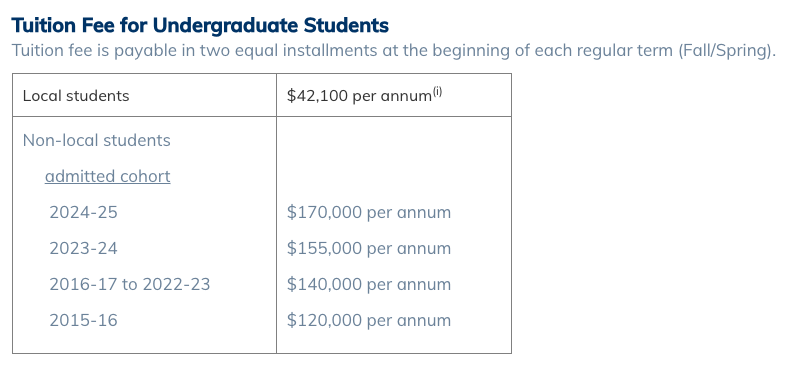Screen dimensions: 792x367
Task: Select the 2023-24 cohort row label
Action: point(83,248)
